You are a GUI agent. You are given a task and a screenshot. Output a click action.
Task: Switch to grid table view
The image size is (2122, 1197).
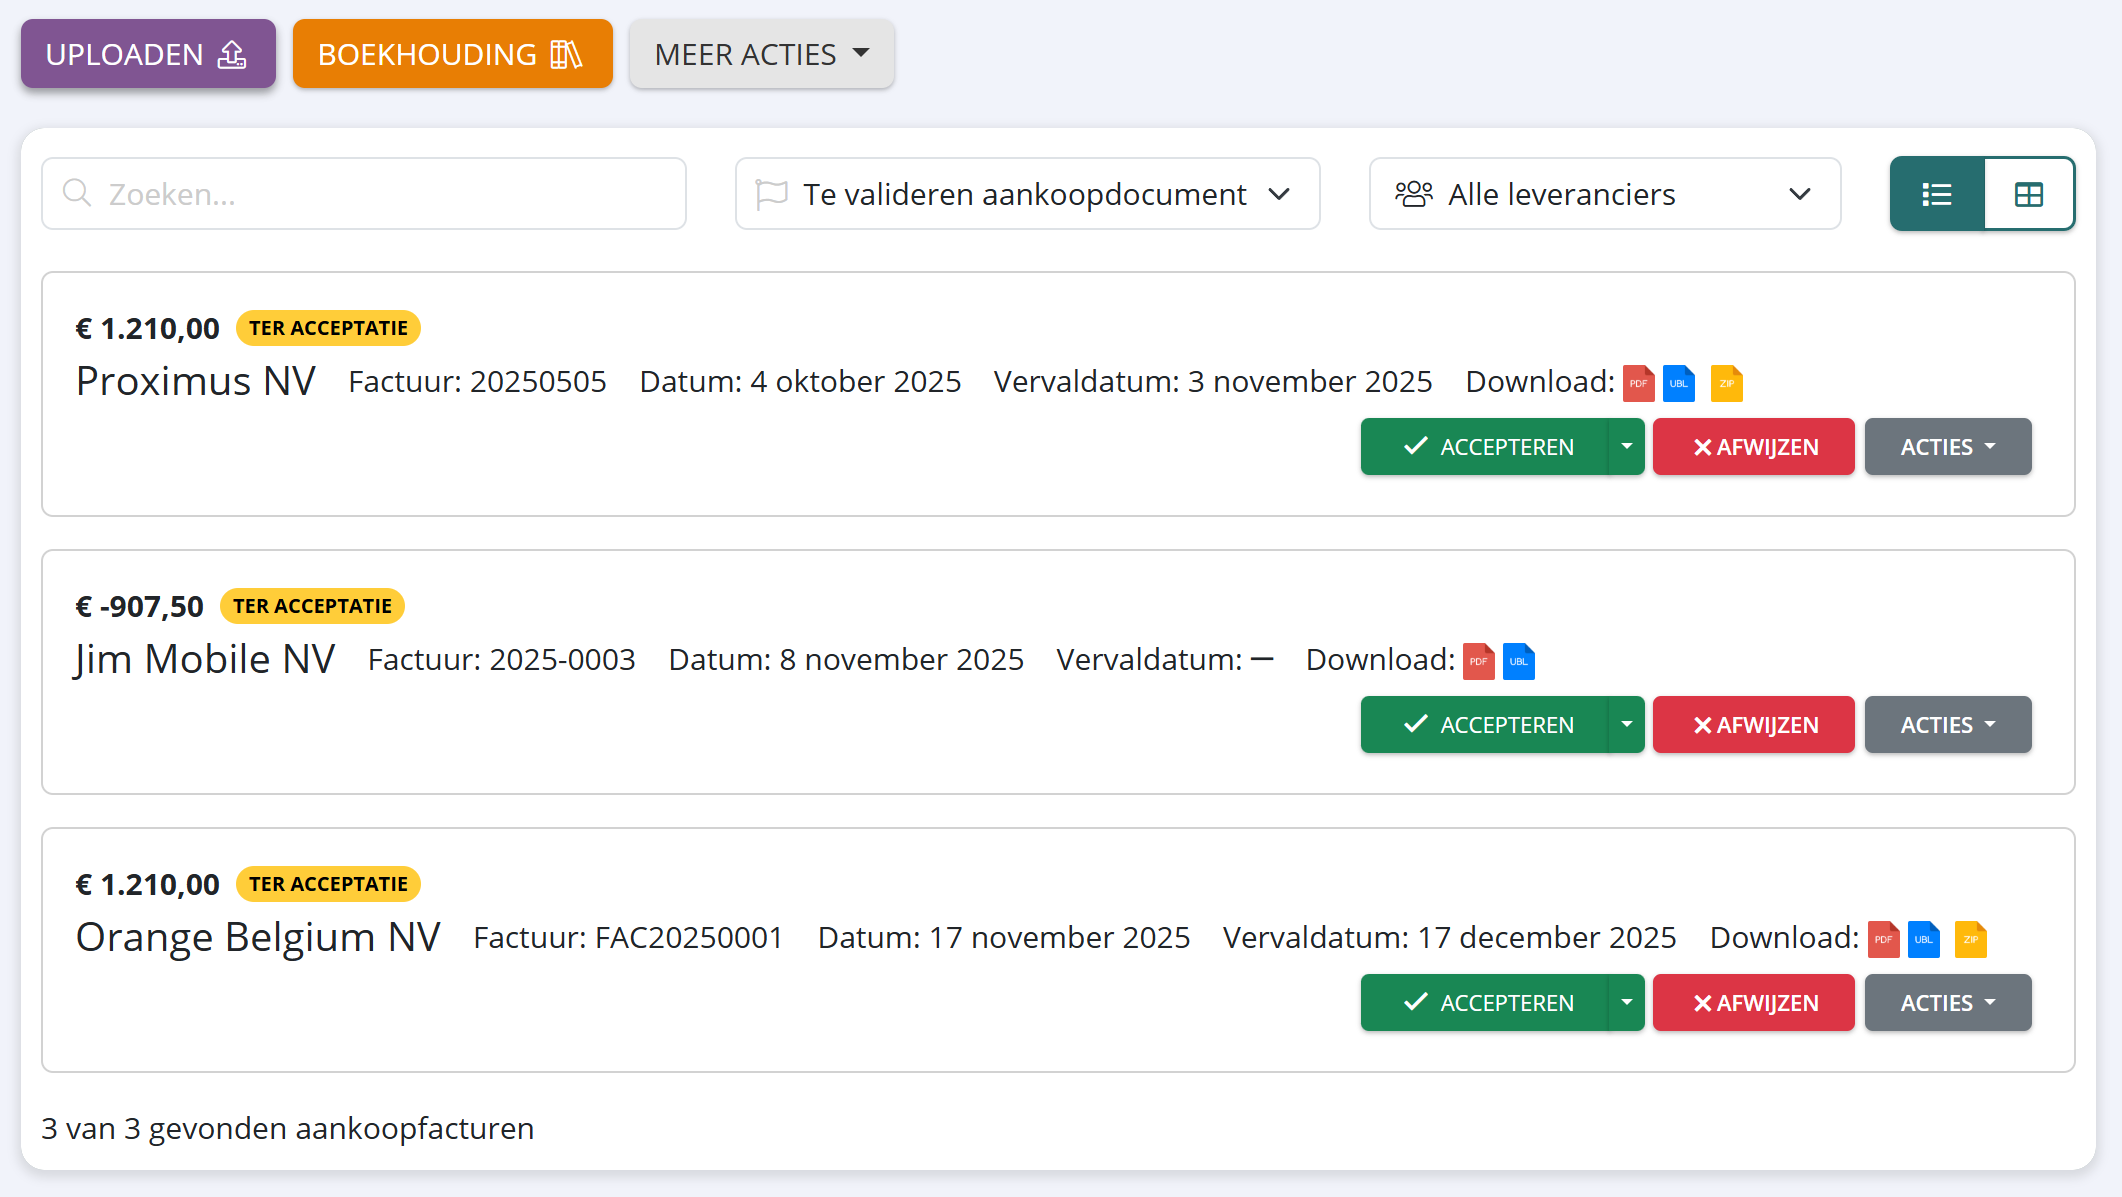click(x=2028, y=194)
